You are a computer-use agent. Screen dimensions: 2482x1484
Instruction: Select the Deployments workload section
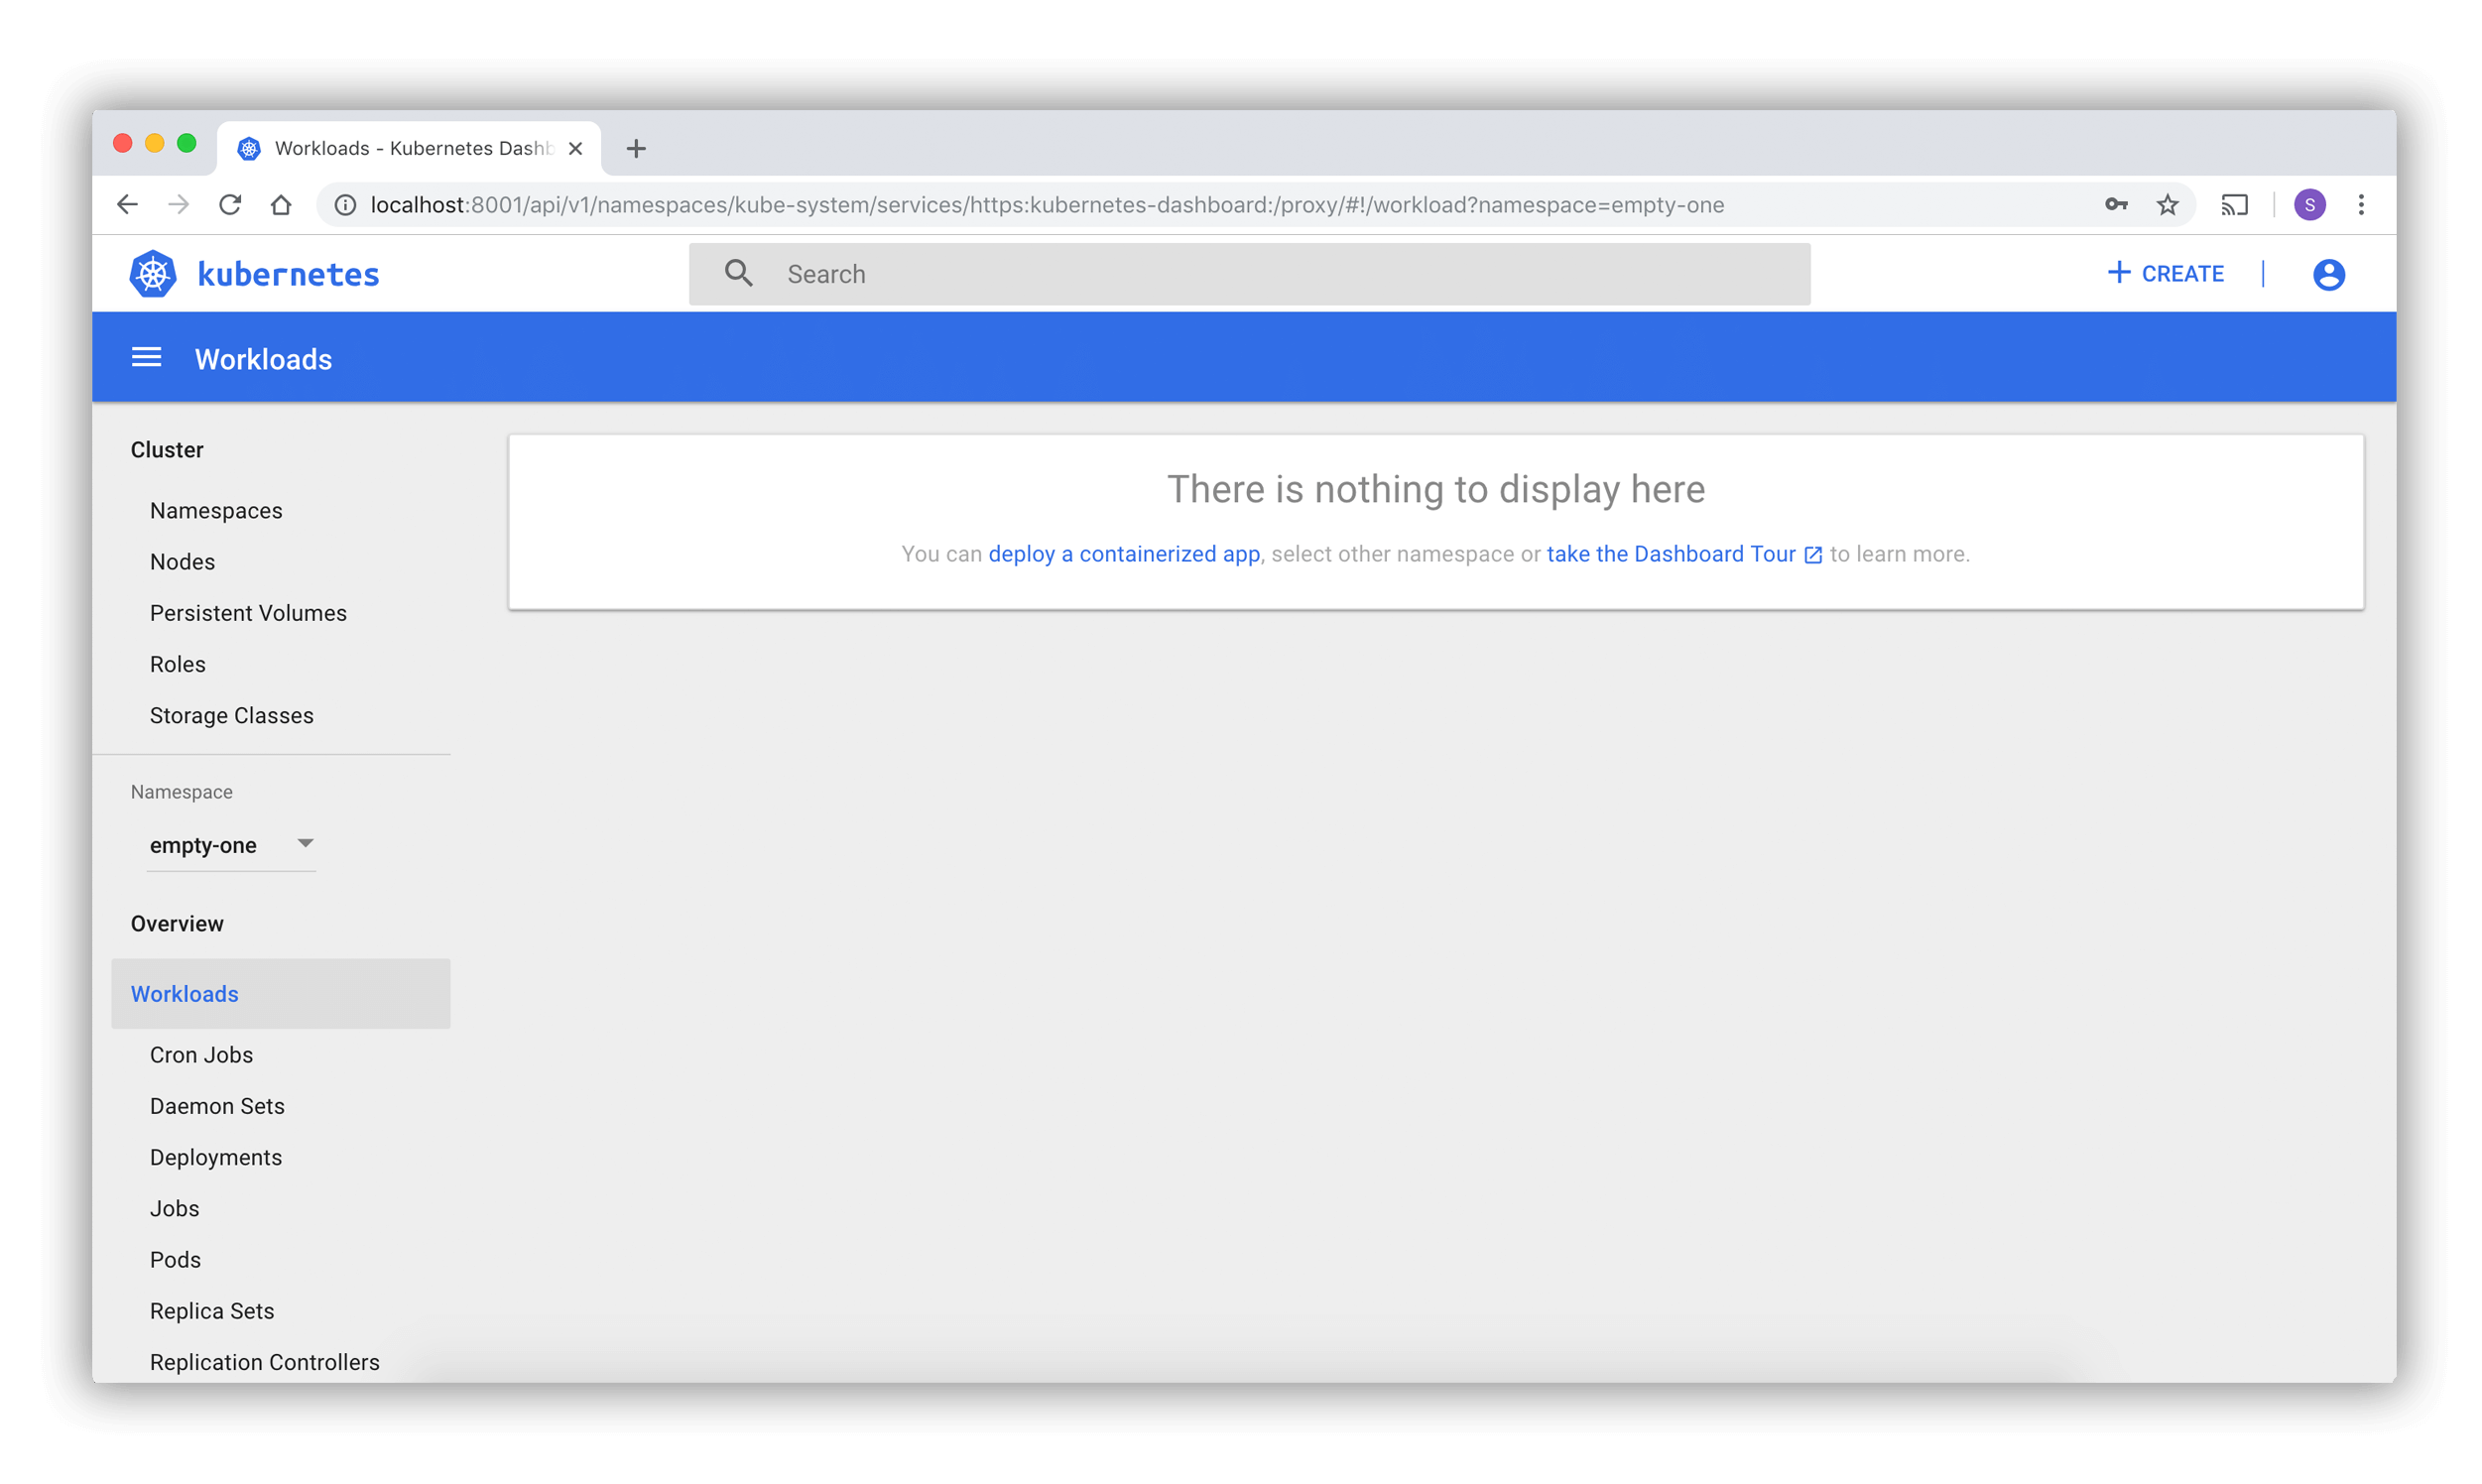click(215, 1158)
